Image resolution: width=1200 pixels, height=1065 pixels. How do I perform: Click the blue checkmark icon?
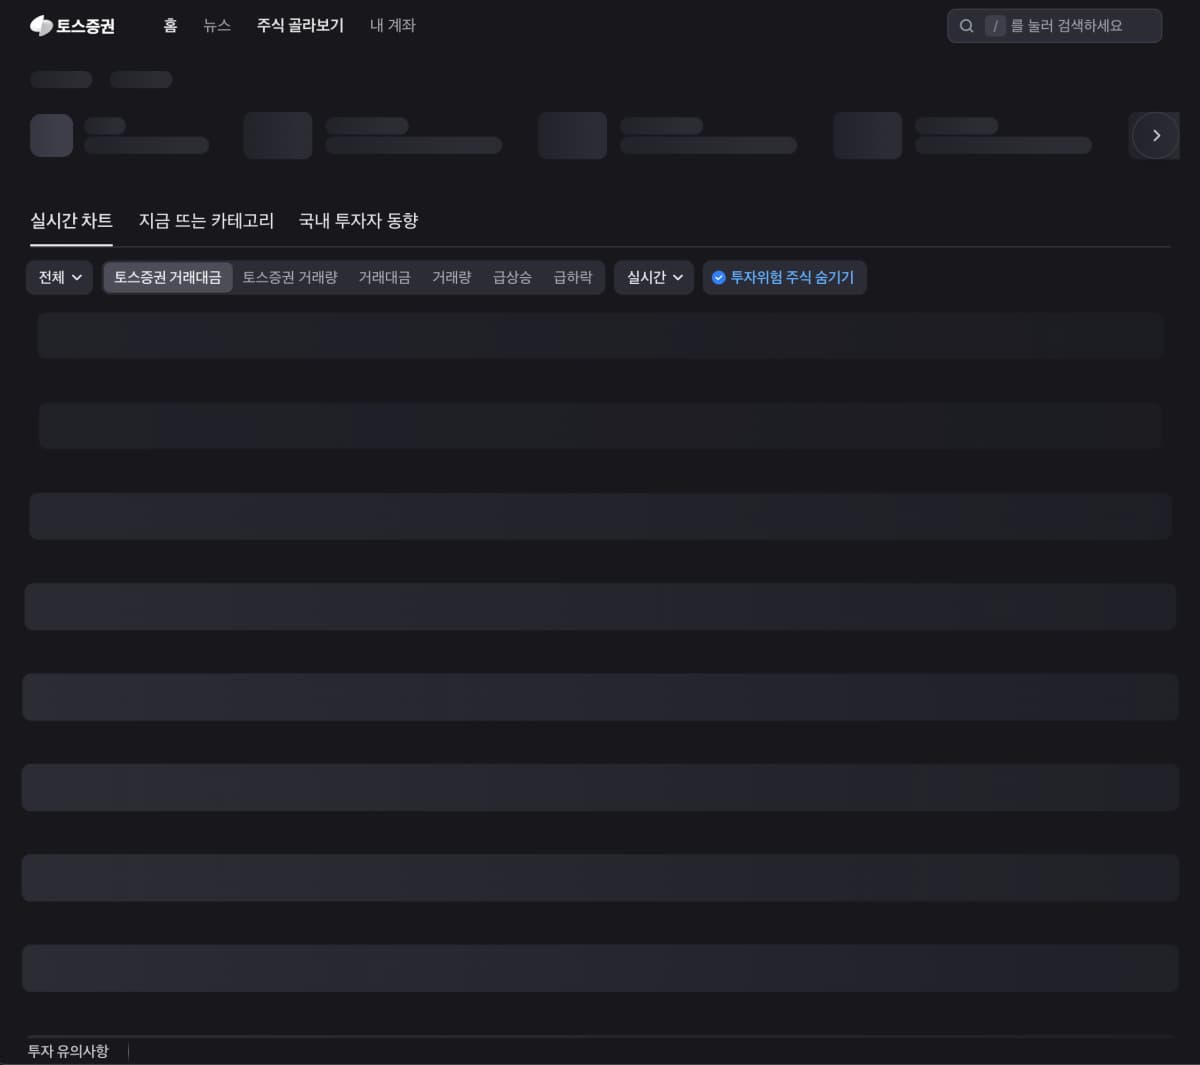718,278
